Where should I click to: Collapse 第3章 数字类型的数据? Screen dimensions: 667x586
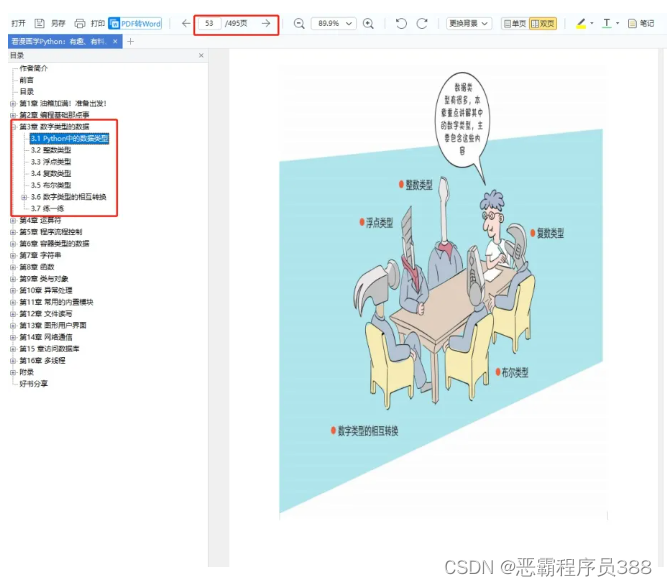click(x=13, y=127)
